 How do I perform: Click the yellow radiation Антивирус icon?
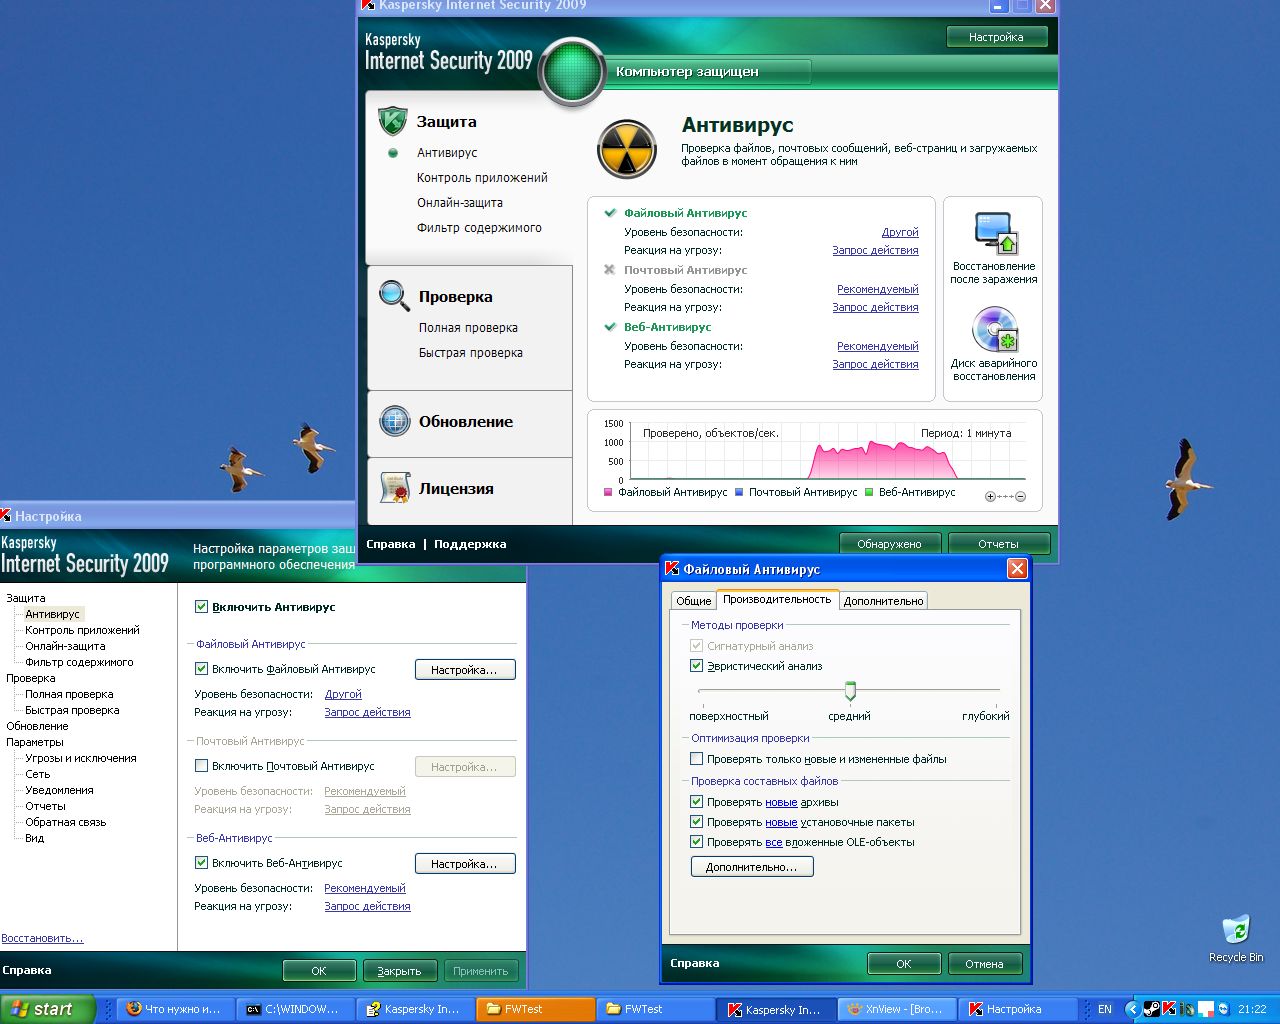[x=627, y=149]
